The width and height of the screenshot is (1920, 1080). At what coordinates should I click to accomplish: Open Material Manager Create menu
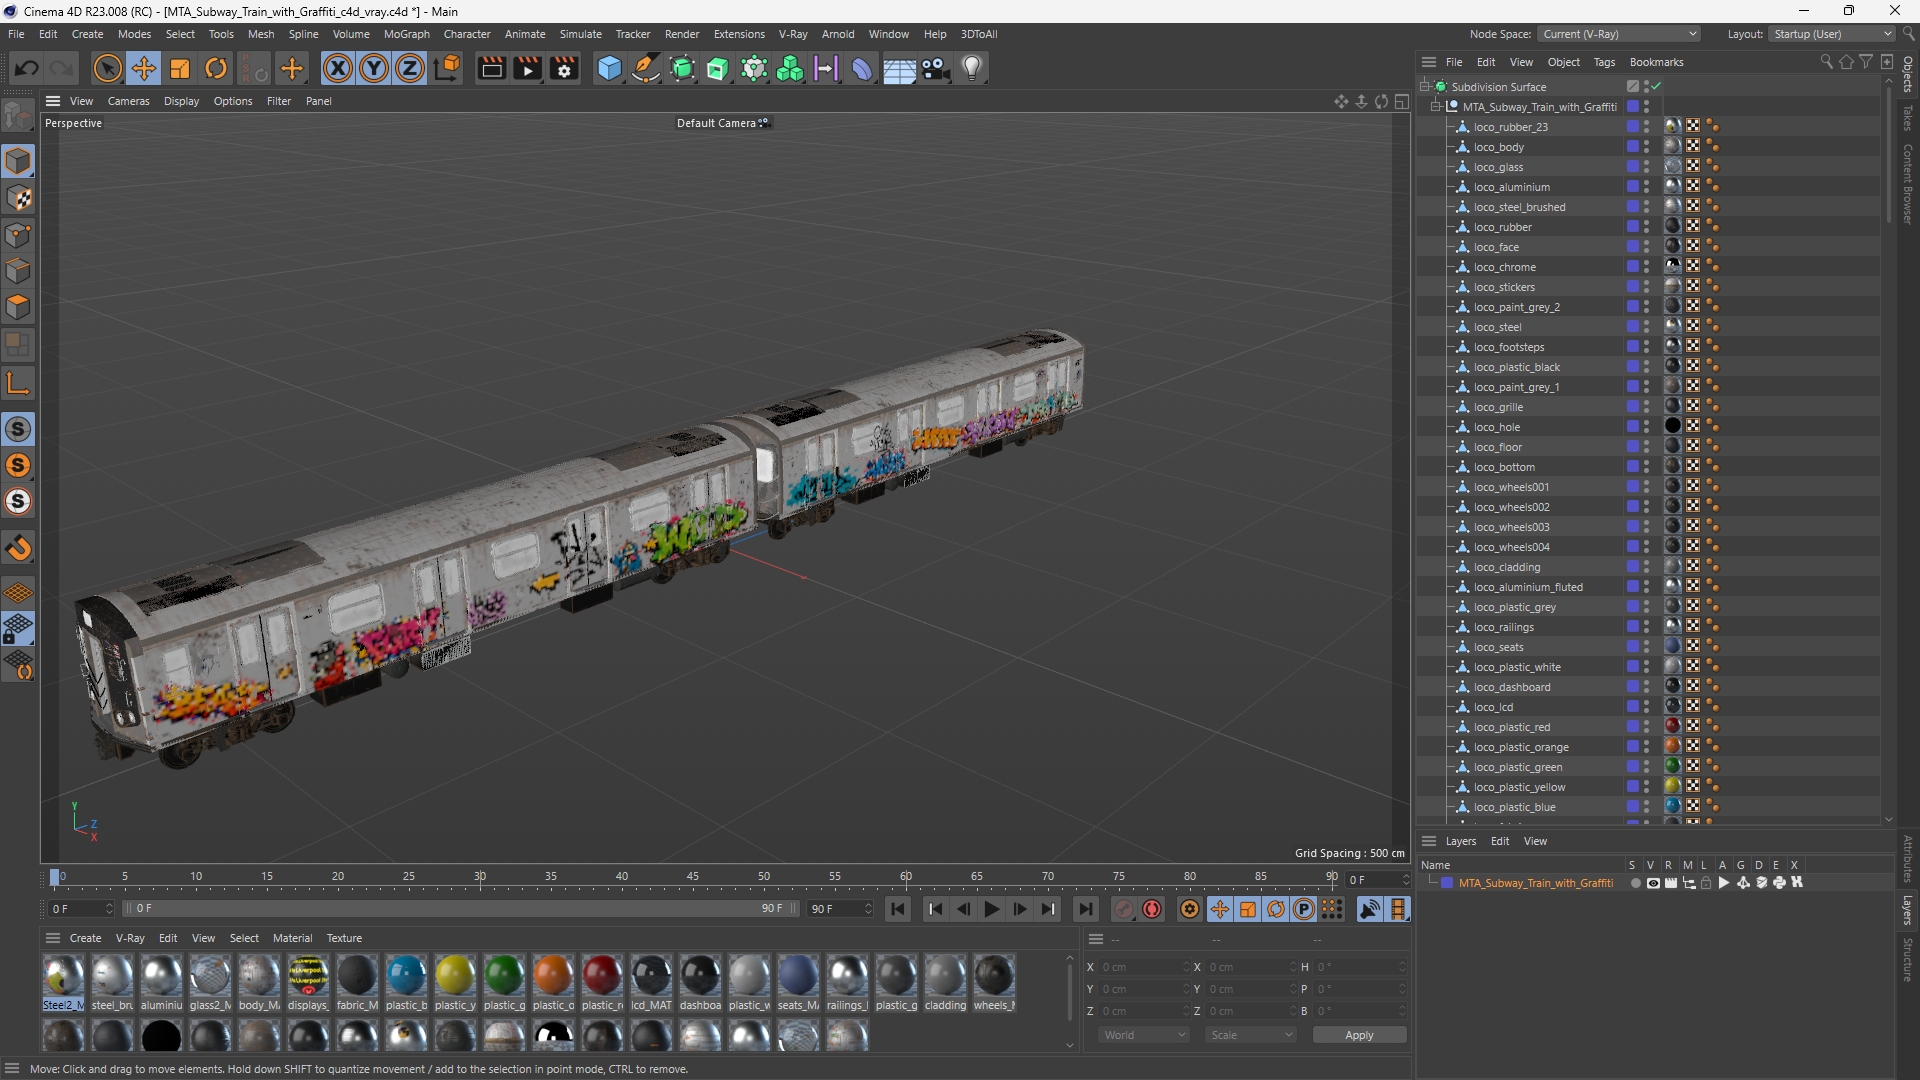click(85, 938)
